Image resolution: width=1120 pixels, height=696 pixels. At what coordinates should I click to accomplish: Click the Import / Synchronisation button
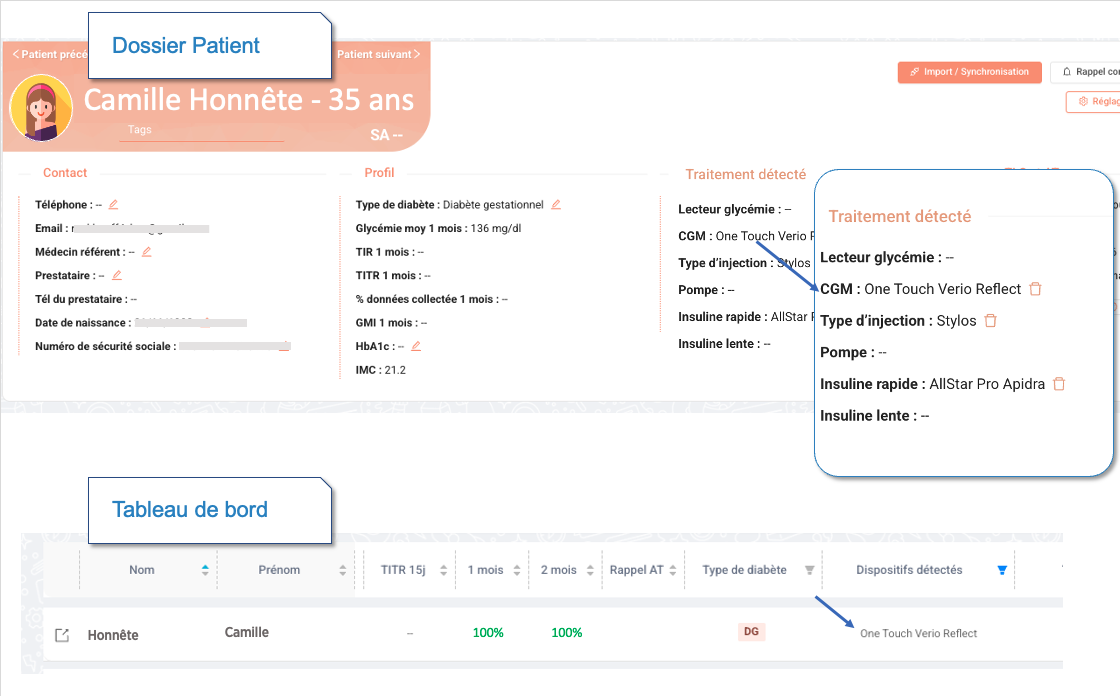click(969, 72)
